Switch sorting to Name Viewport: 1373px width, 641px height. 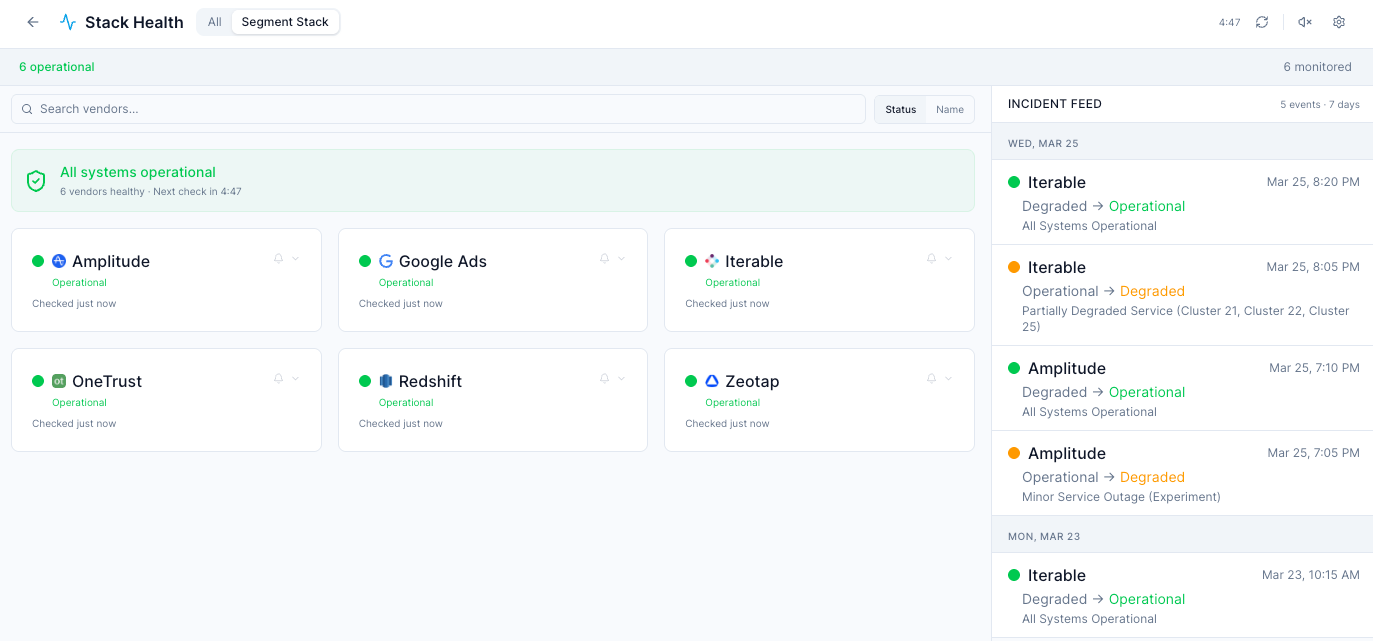pyautogui.click(x=949, y=109)
